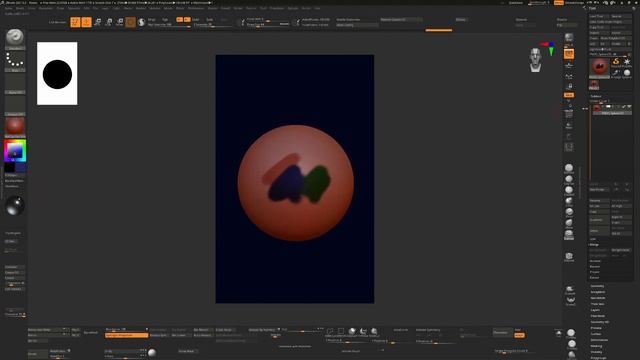Toggle the small orange button on right shelf

pyautogui.click(x=569, y=95)
